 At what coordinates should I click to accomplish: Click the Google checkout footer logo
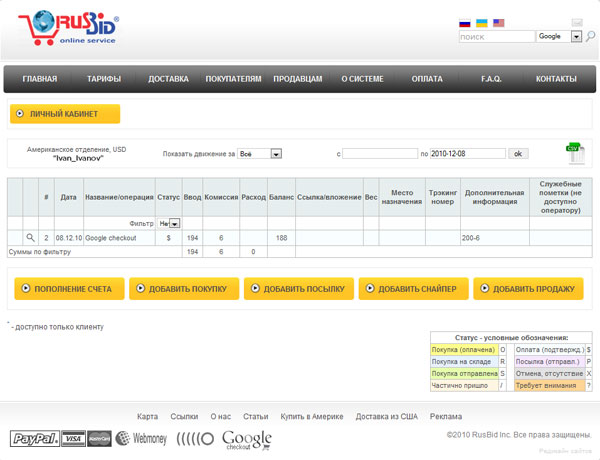(247, 440)
